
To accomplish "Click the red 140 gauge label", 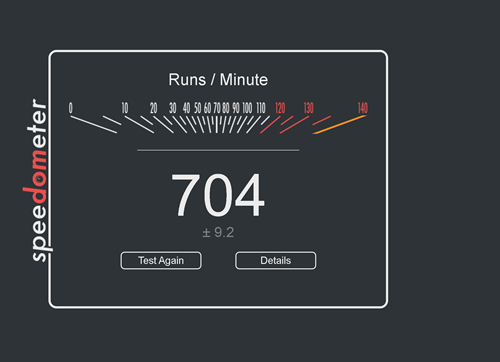I will (363, 108).
